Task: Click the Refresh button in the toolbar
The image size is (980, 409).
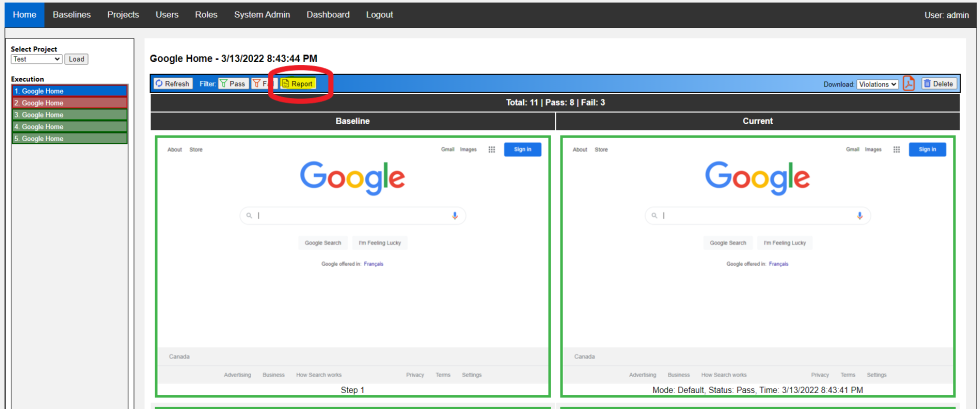Action: [x=173, y=84]
